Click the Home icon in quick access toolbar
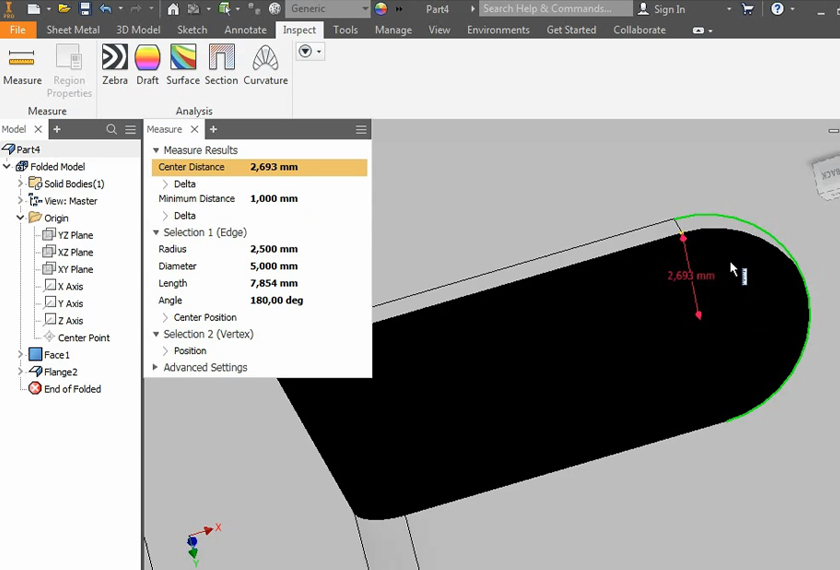This screenshot has height=570, width=840. [173, 9]
